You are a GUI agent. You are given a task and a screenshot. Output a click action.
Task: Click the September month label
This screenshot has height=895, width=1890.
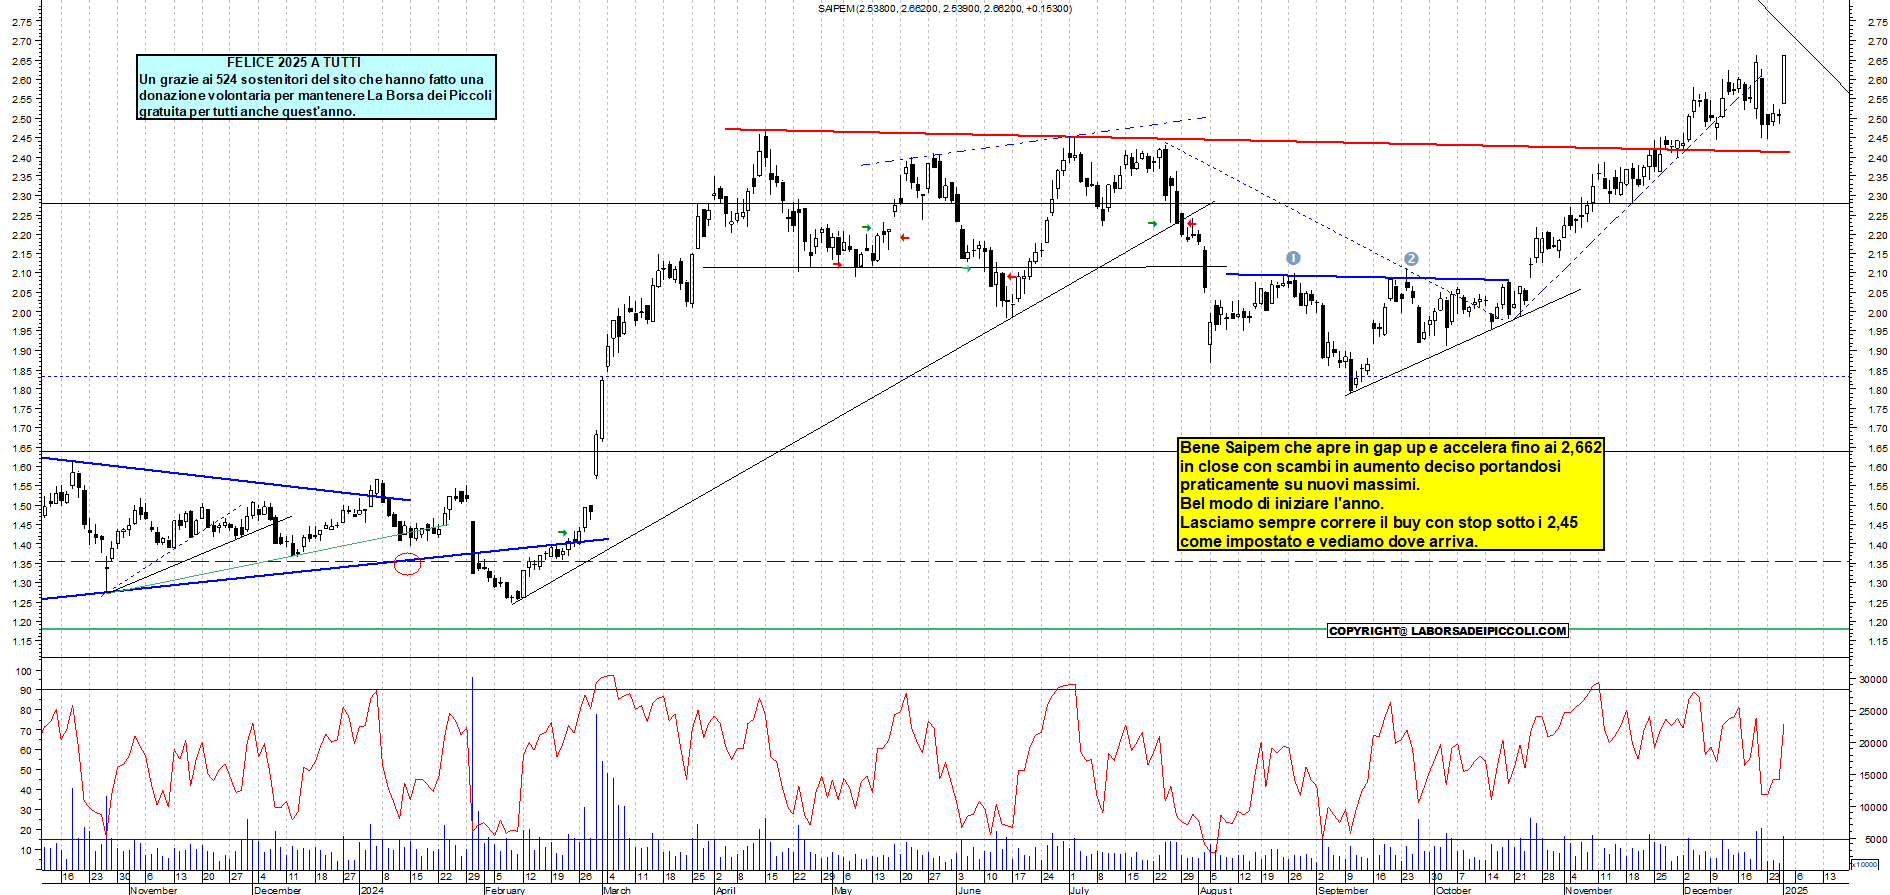click(x=1343, y=890)
